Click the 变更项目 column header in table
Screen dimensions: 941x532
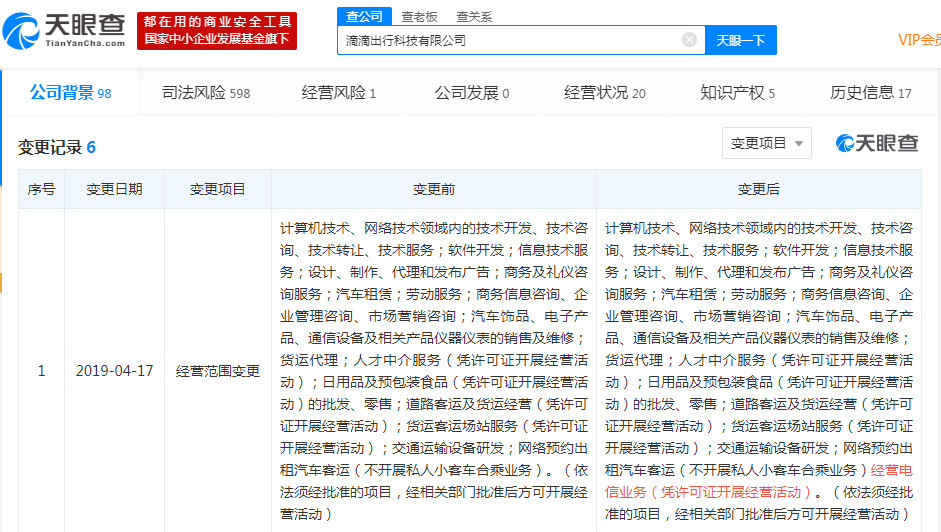(x=217, y=189)
